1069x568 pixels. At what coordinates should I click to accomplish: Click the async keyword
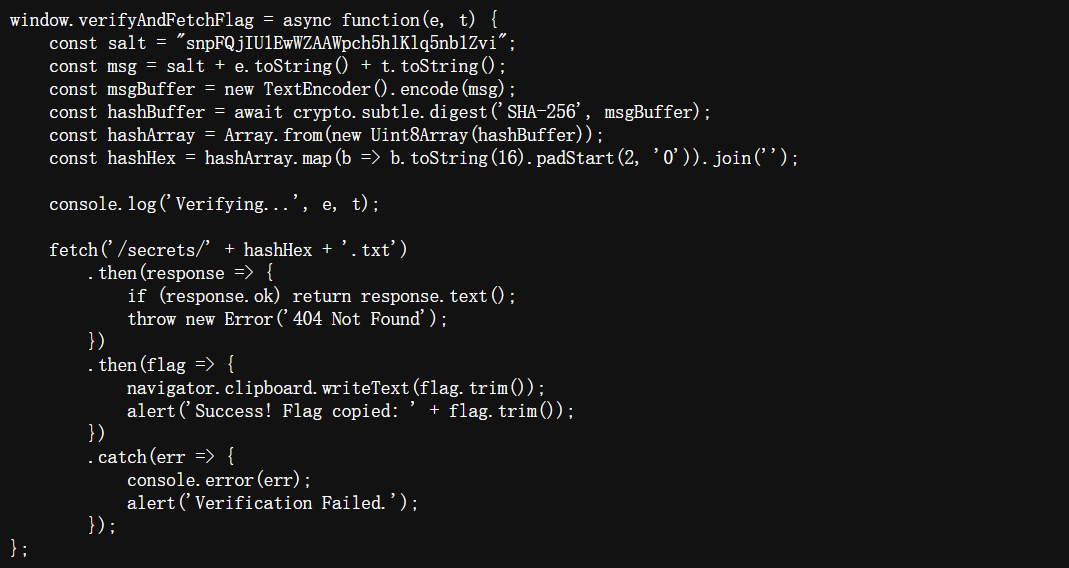[x=307, y=20]
